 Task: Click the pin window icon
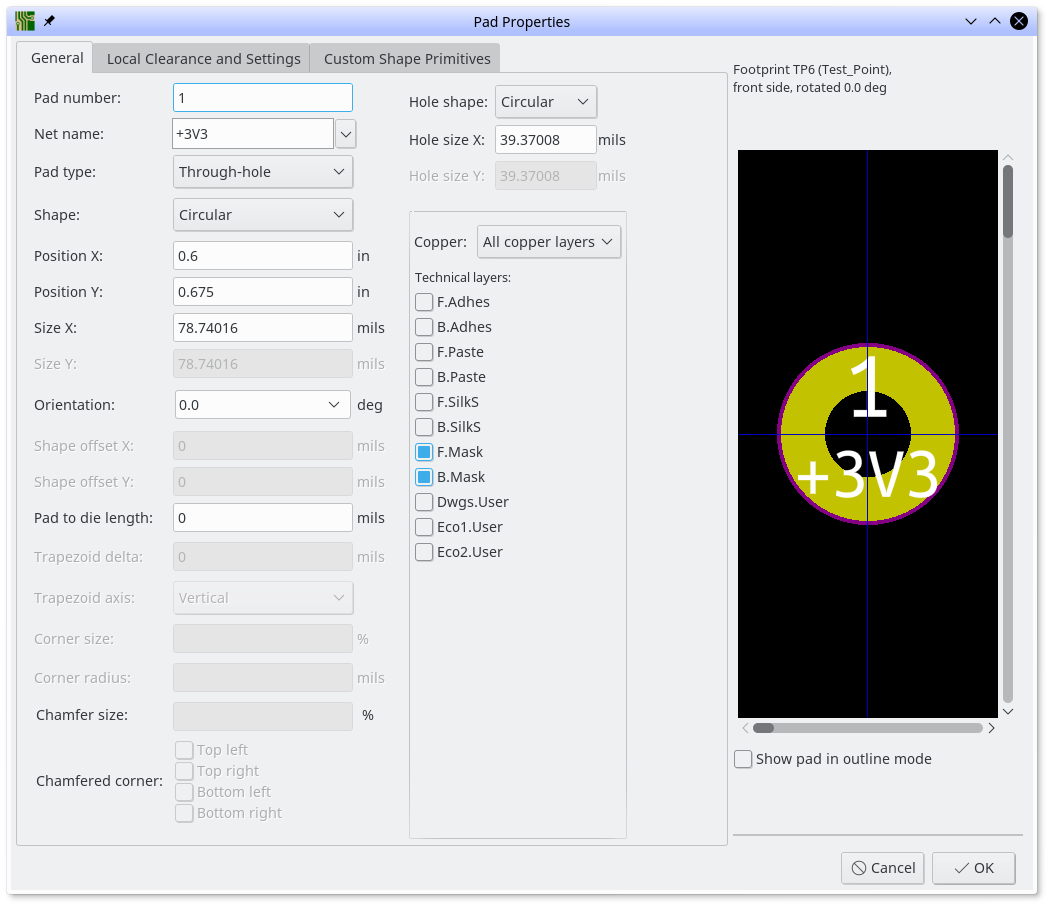tap(50, 21)
